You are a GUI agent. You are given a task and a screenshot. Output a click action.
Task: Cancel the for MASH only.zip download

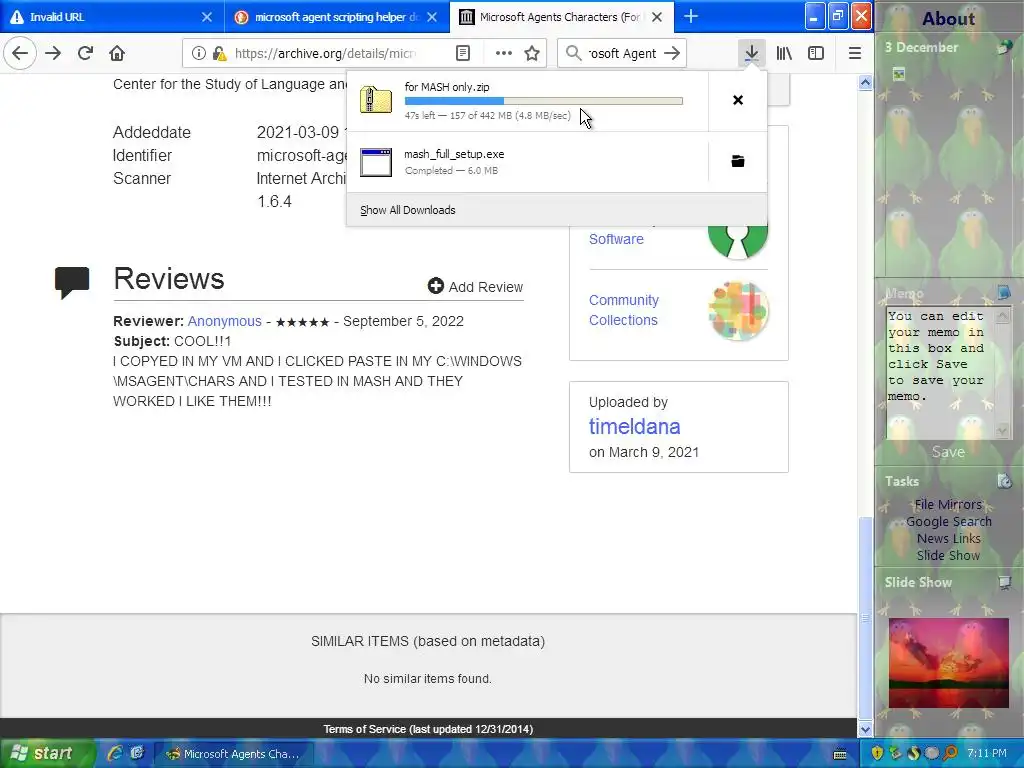738,100
